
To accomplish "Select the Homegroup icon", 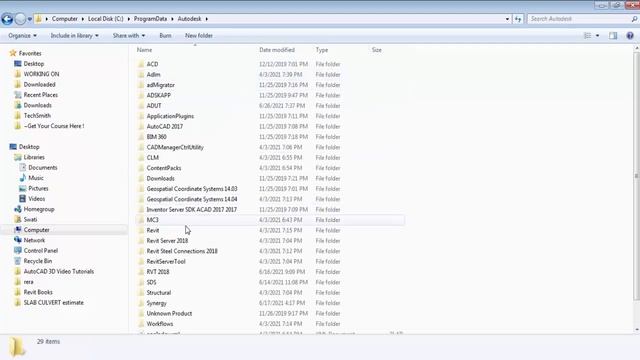I will click(18, 209).
